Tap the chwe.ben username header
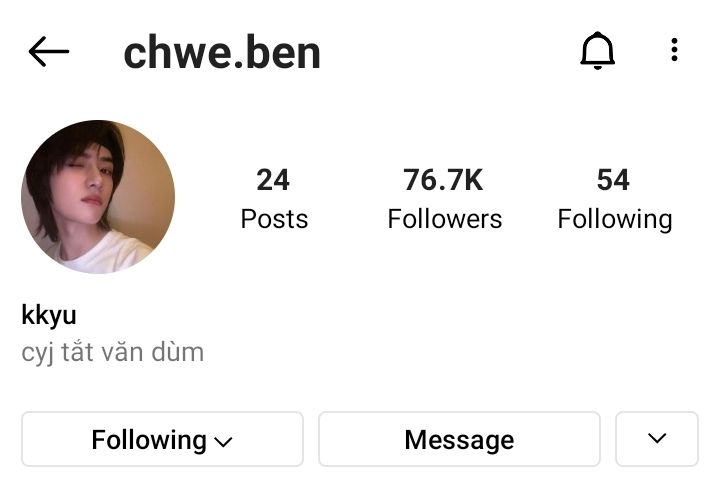720x500 pixels. click(x=222, y=53)
